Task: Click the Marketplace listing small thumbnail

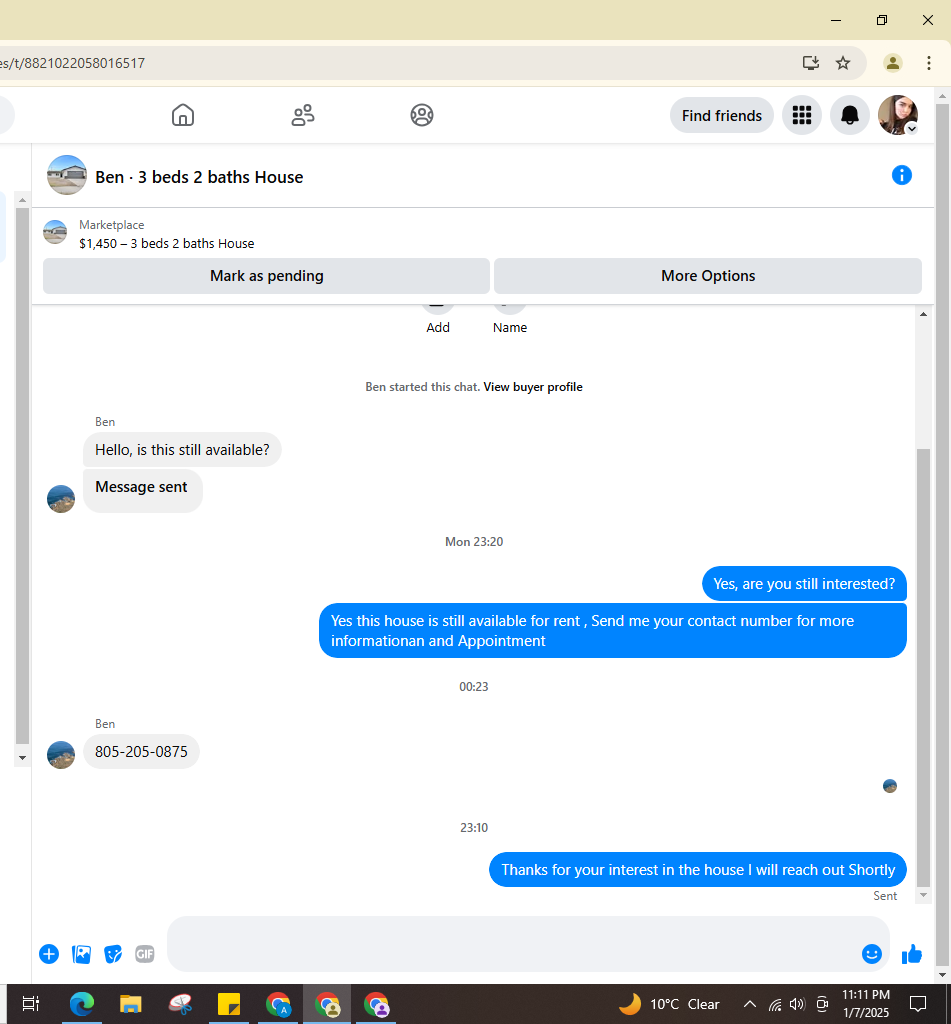Action: pyautogui.click(x=55, y=232)
